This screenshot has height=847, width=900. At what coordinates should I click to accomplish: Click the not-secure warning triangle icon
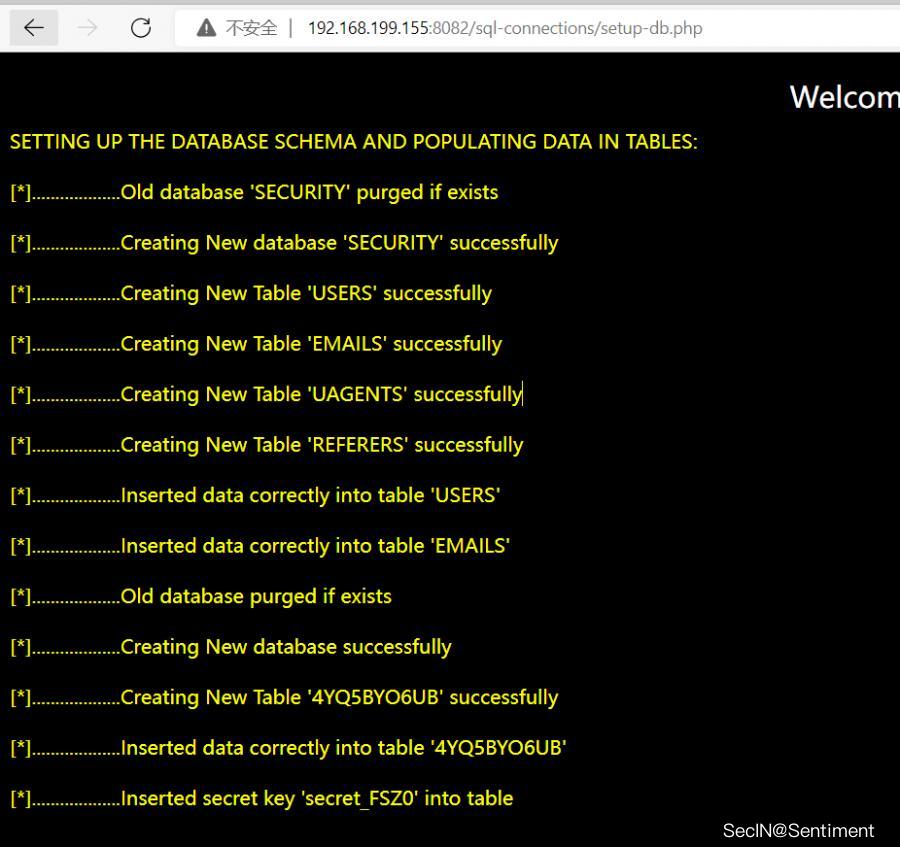(x=206, y=28)
